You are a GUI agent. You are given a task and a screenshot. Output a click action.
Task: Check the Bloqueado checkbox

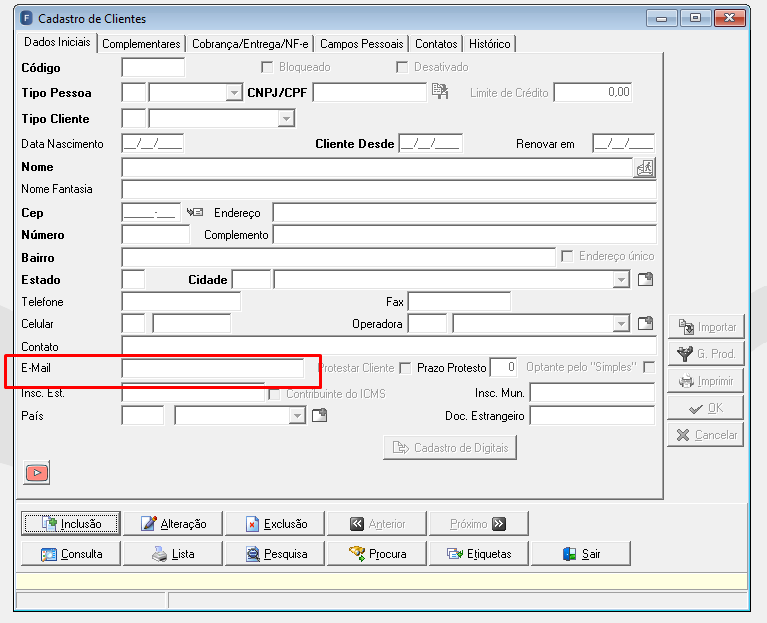point(267,67)
